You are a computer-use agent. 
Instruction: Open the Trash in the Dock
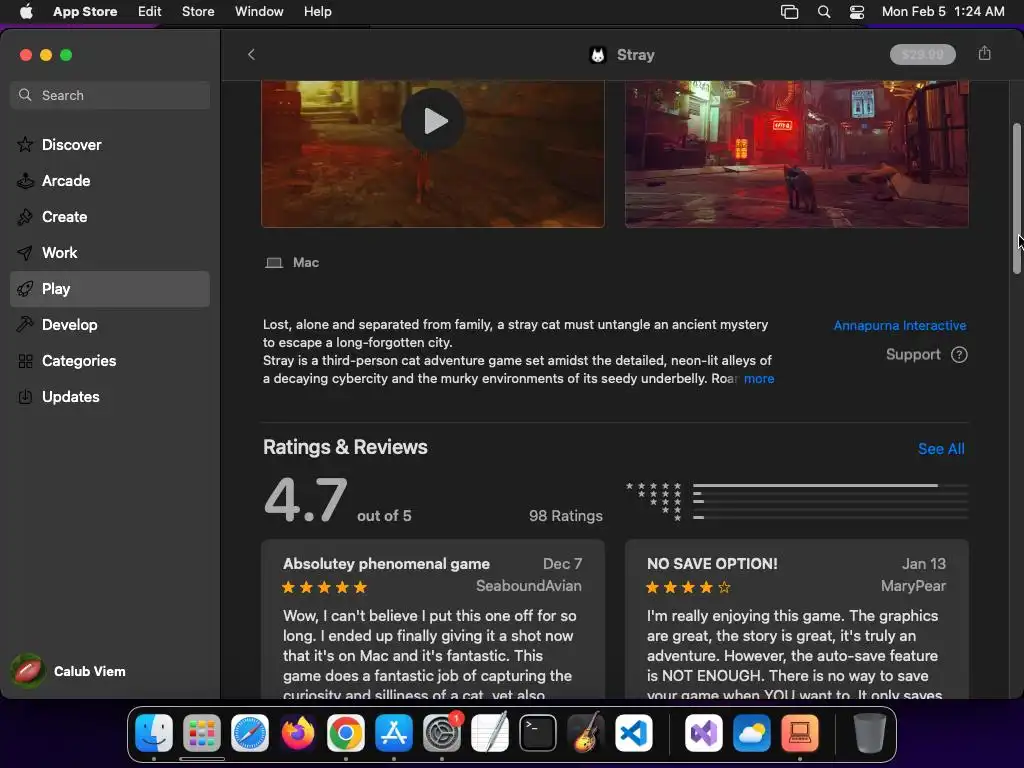tap(869, 733)
